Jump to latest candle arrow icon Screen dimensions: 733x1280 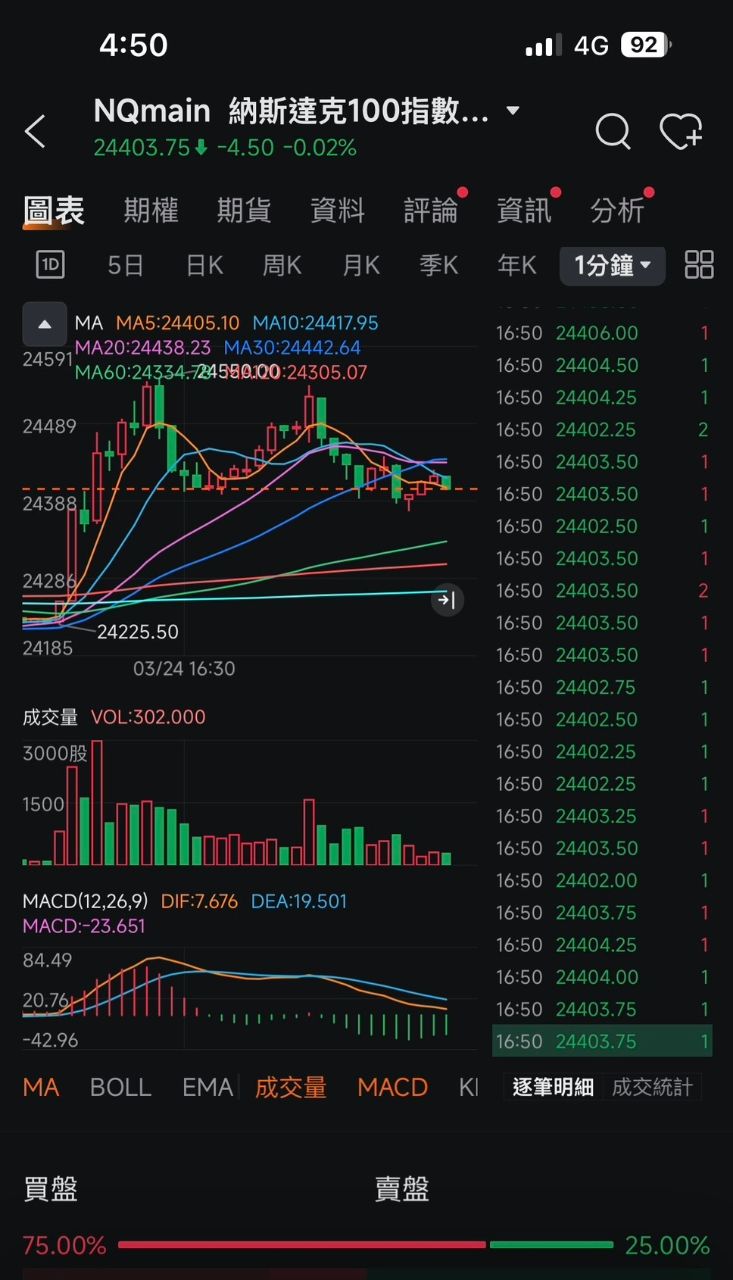447,600
